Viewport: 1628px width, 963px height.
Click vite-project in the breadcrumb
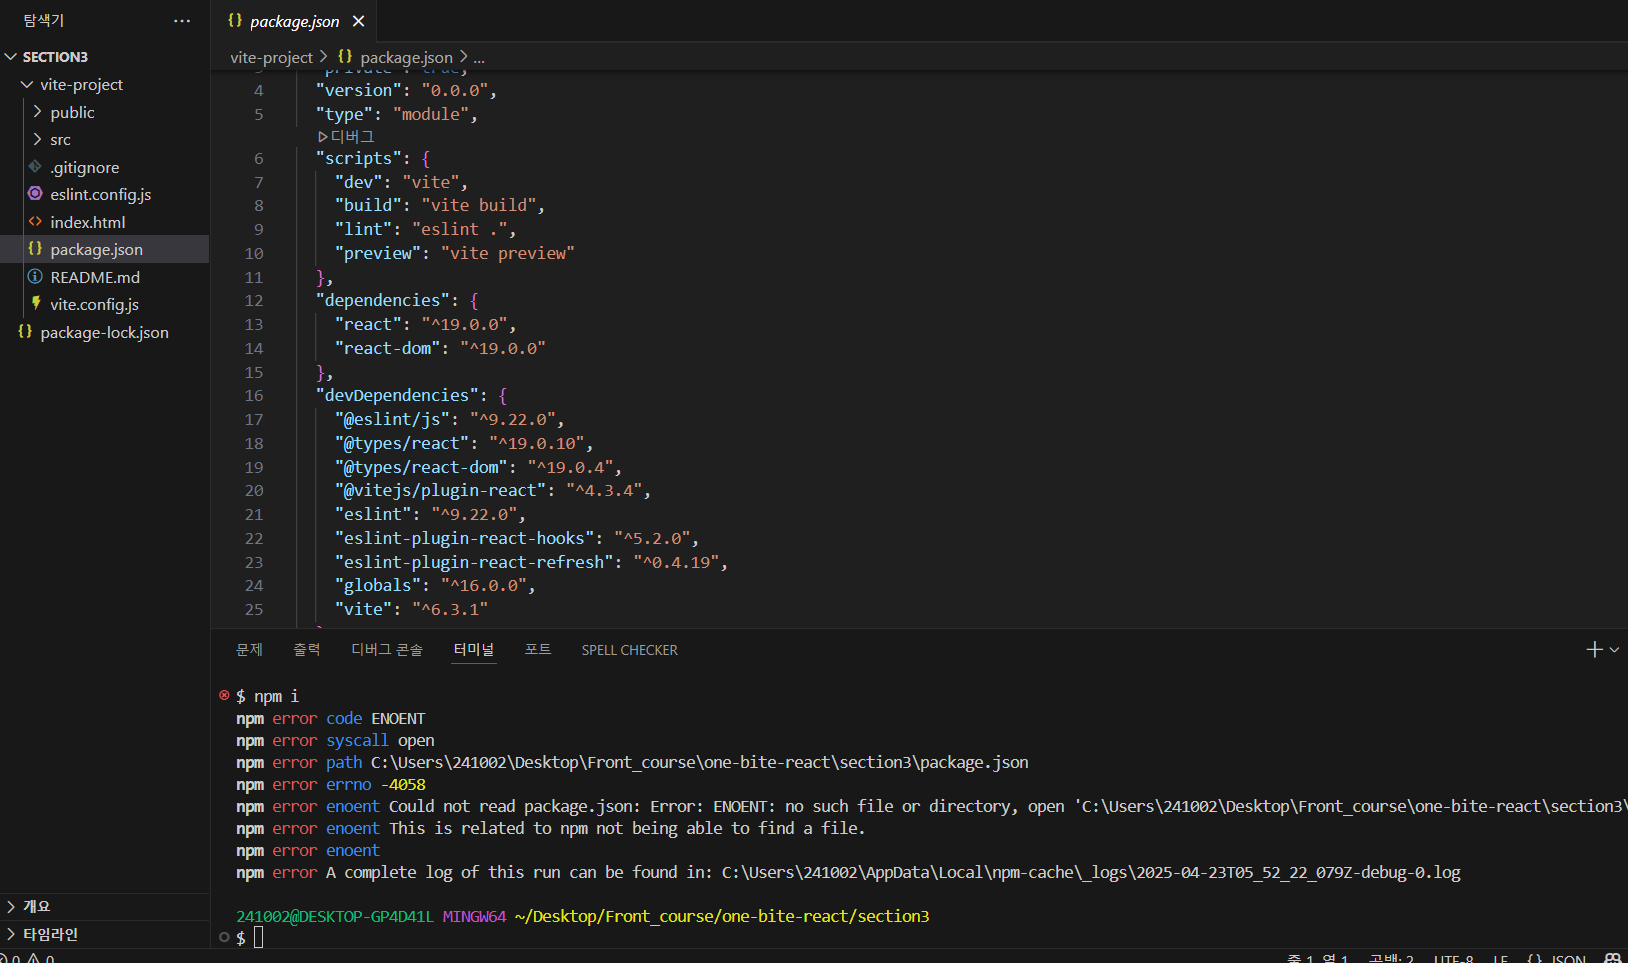point(271,58)
